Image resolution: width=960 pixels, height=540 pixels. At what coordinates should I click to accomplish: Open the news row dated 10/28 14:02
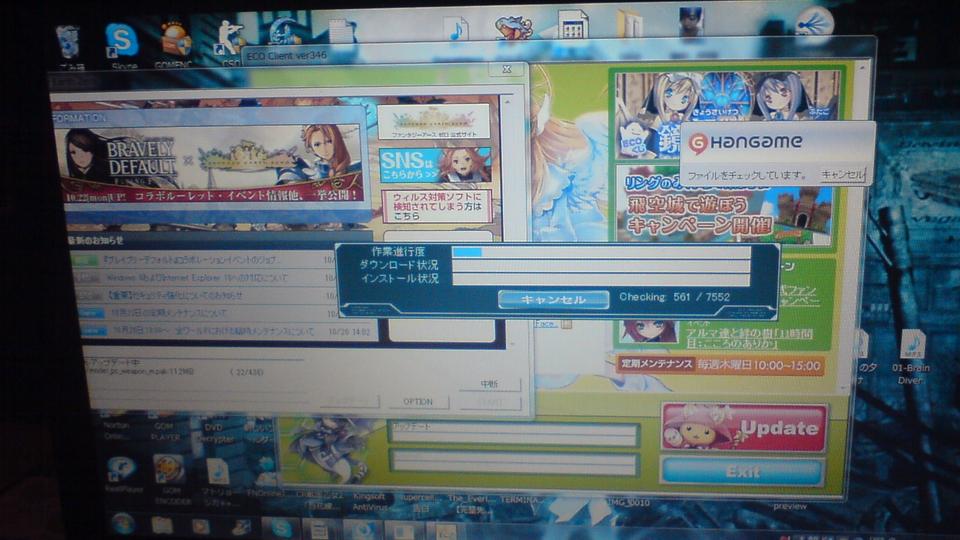tap(227, 331)
